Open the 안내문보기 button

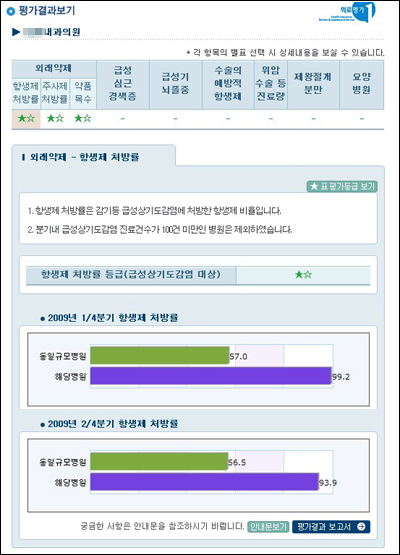click(268, 527)
